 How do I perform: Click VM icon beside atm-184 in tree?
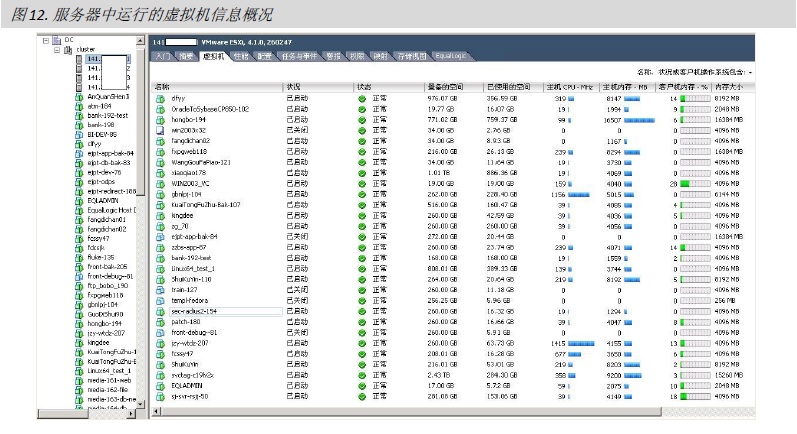coord(79,106)
